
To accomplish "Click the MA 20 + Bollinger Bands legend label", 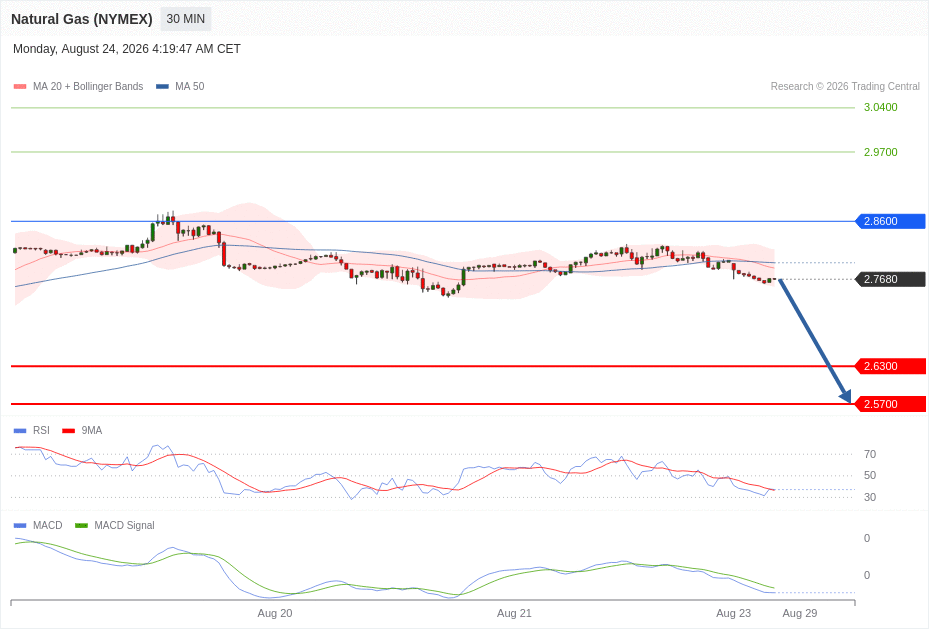I will click(88, 86).
